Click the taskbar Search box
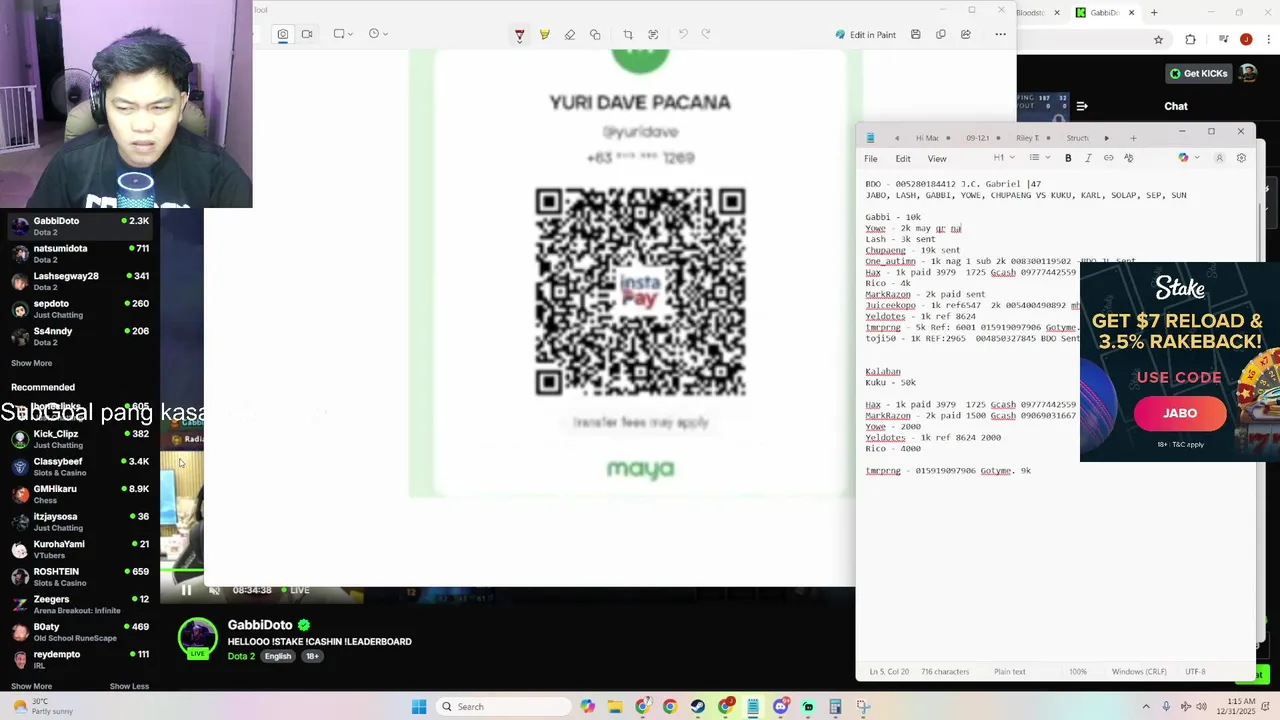The height and width of the screenshot is (720, 1280). [505, 707]
